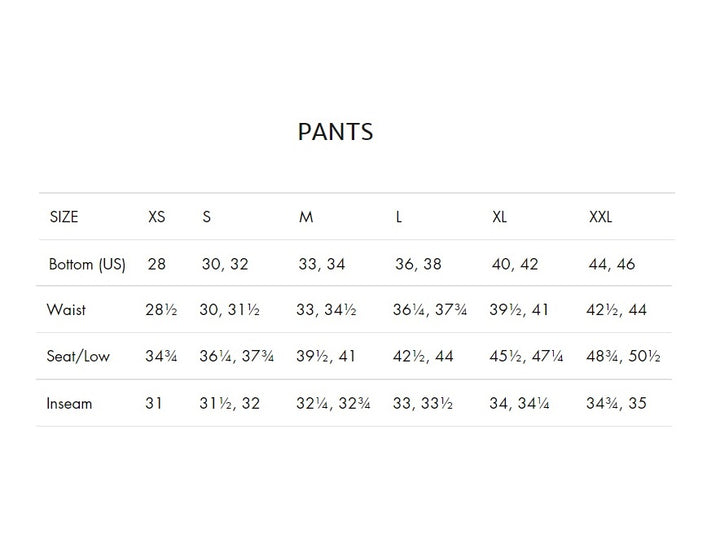Screen dimensions: 720x543
Task: Click the Seat/Low row label
Action: (78, 356)
